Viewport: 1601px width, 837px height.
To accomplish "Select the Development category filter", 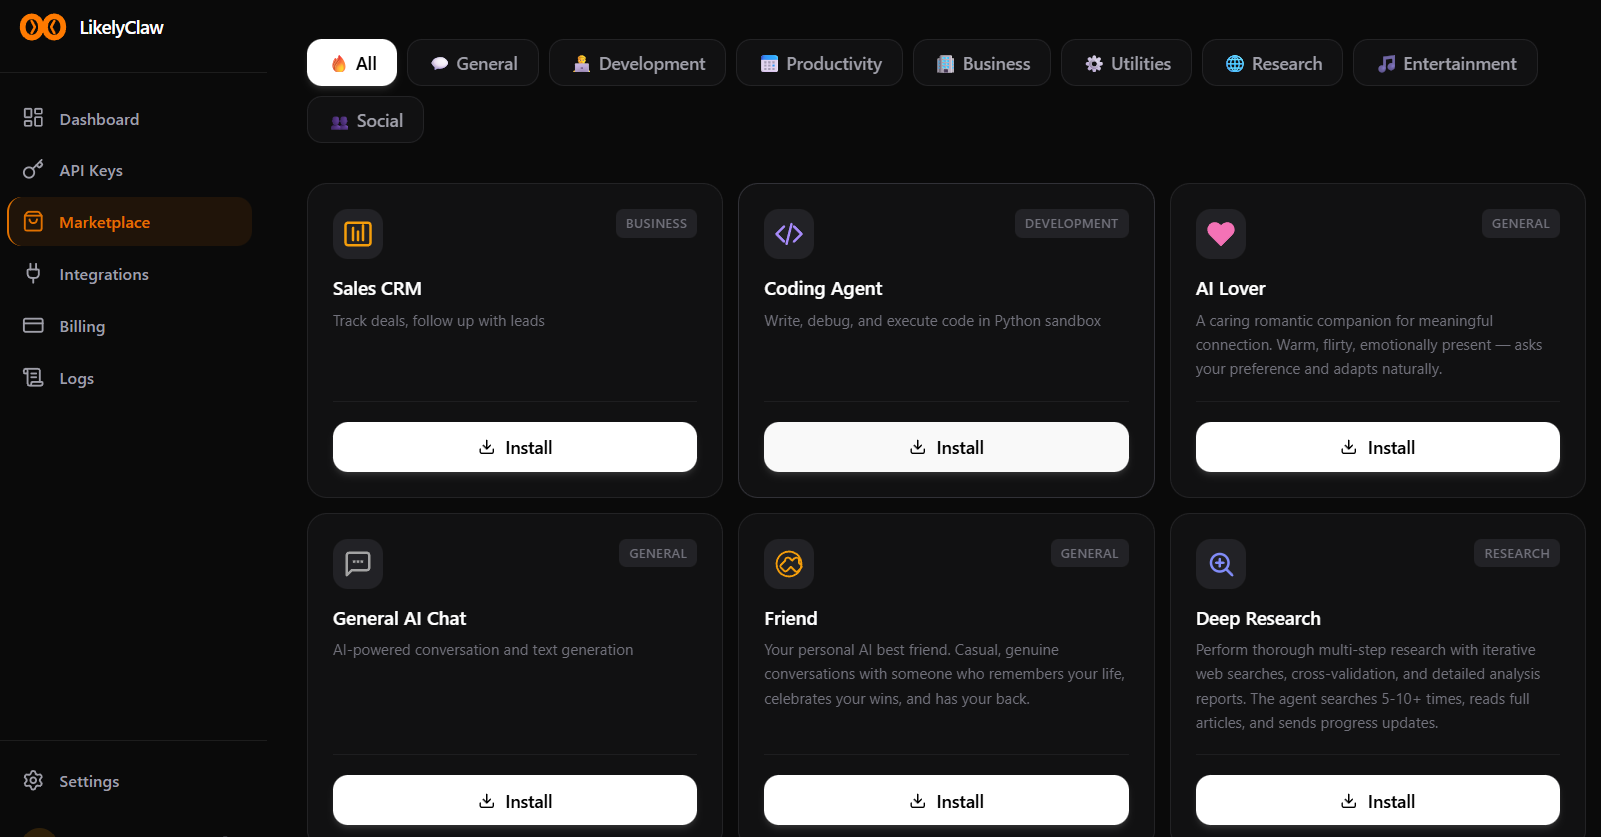I will tap(637, 62).
